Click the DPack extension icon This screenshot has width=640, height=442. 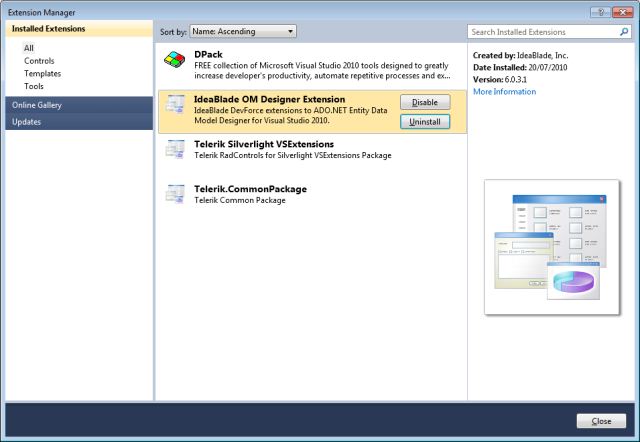[176, 64]
